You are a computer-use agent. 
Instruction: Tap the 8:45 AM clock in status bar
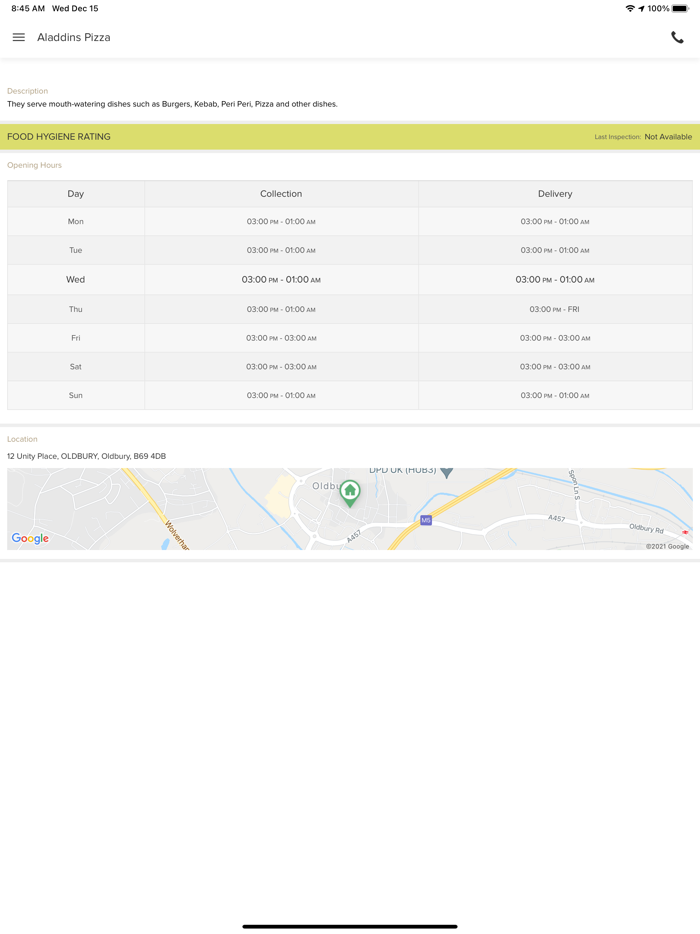[x=28, y=8]
